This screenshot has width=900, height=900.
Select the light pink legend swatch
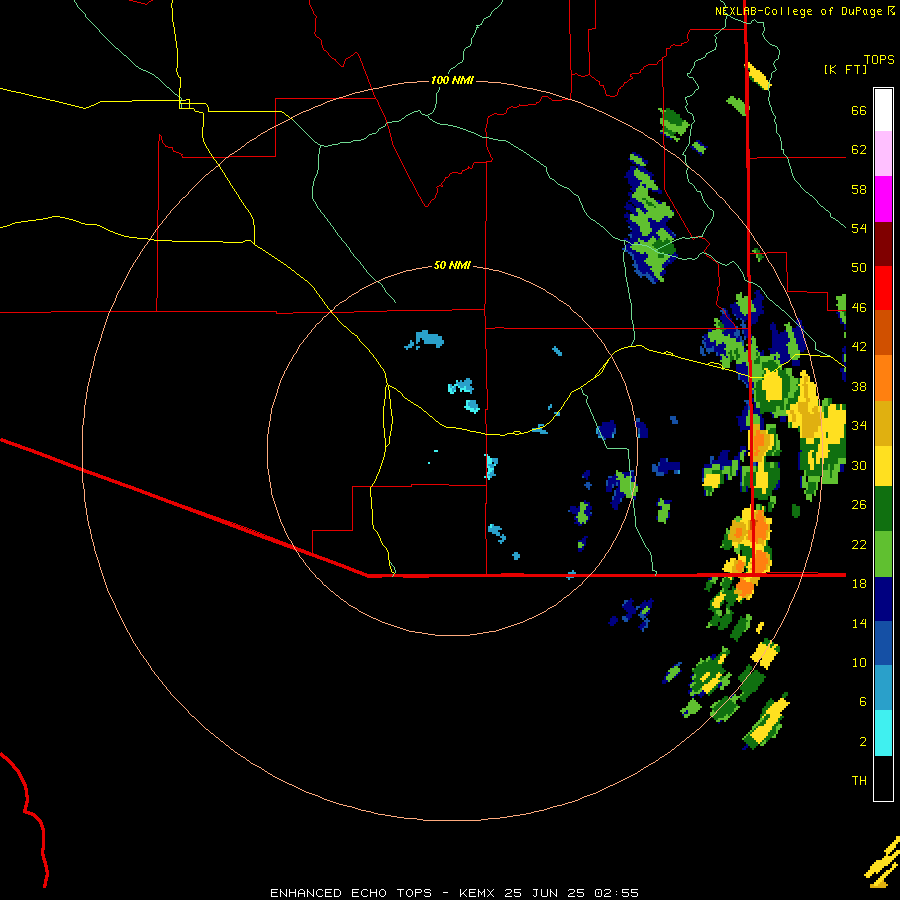(883, 153)
